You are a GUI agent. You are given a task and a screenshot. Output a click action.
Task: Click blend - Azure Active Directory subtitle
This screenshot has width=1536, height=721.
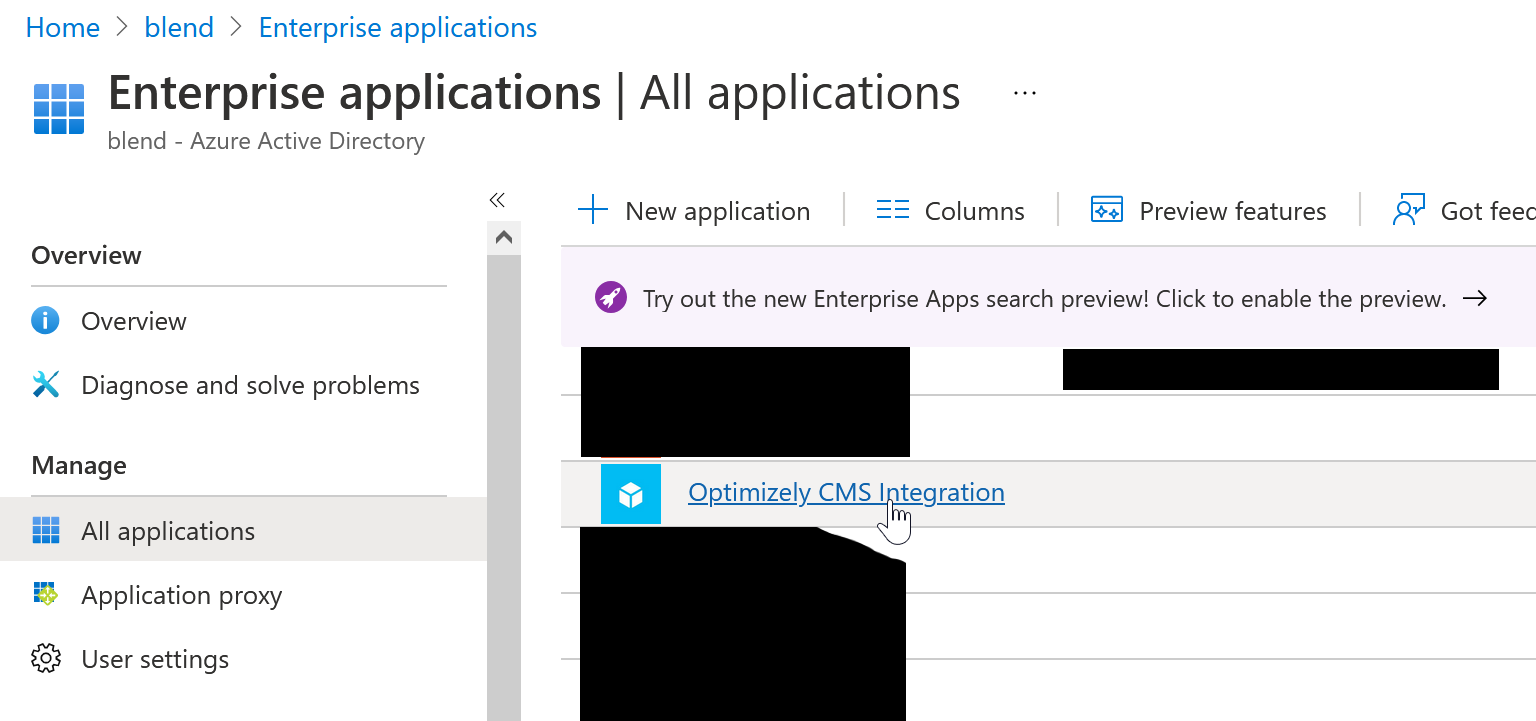click(x=266, y=141)
